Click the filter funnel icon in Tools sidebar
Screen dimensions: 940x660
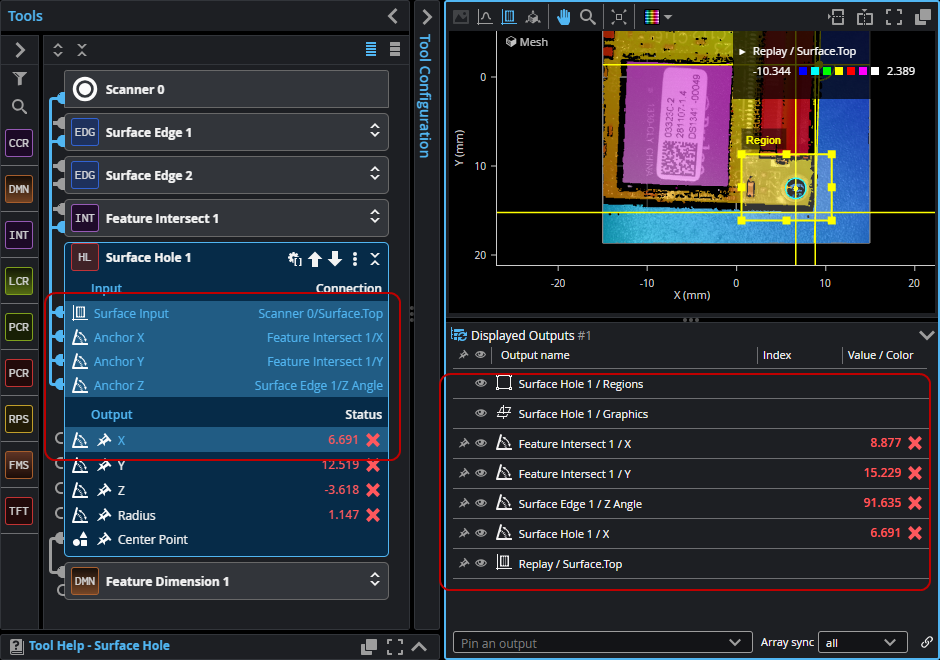(x=19, y=79)
